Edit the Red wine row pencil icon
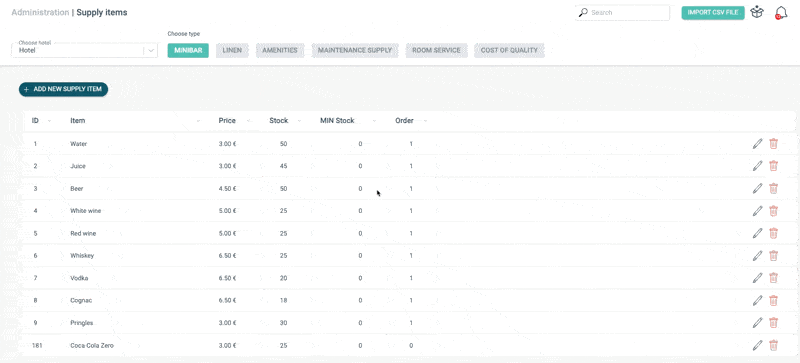The width and height of the screenshot is (800, 363). coord(758,233)
